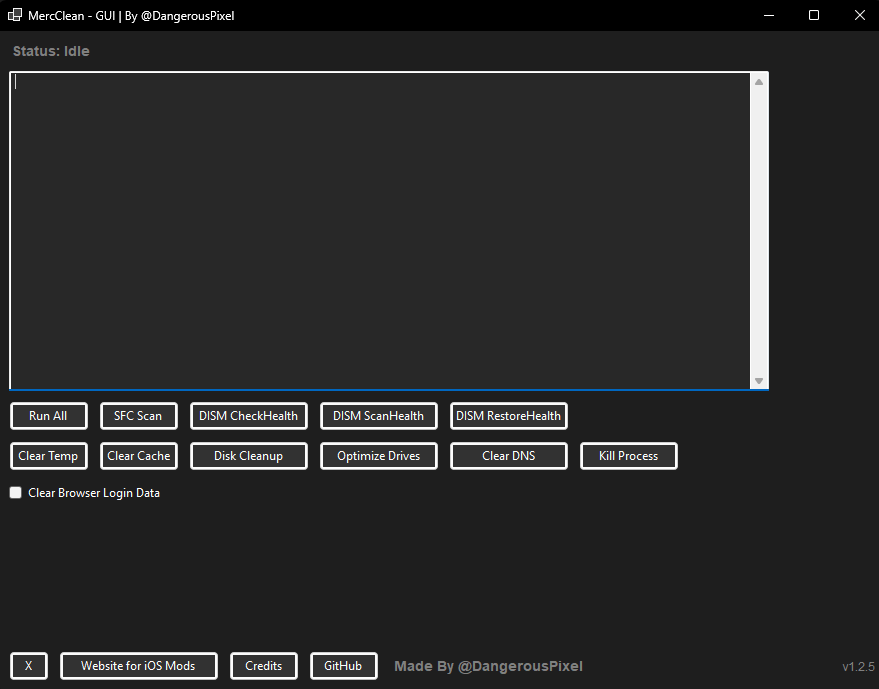Click the scrollbar of the log area
This screenshot has height=689, width=879.
pos(760,230)
